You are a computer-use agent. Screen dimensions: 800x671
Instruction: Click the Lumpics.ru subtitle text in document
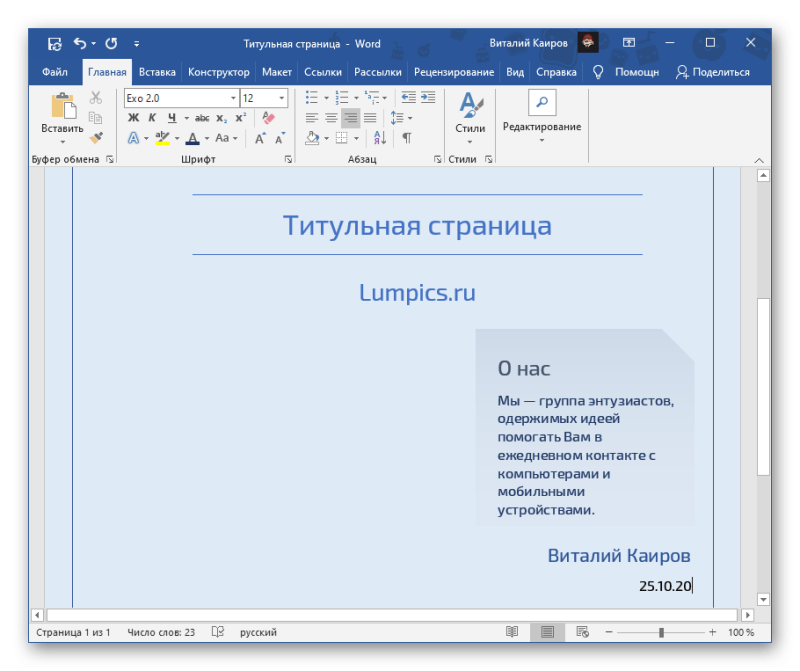pos(417,292)
